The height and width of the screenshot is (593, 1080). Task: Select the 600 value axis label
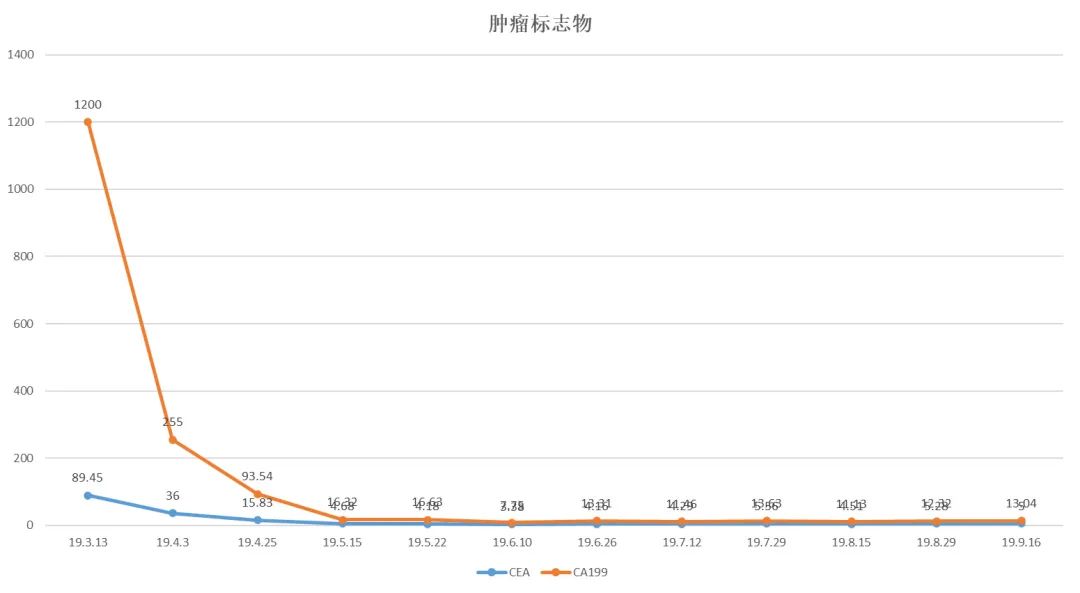[24, 324]
